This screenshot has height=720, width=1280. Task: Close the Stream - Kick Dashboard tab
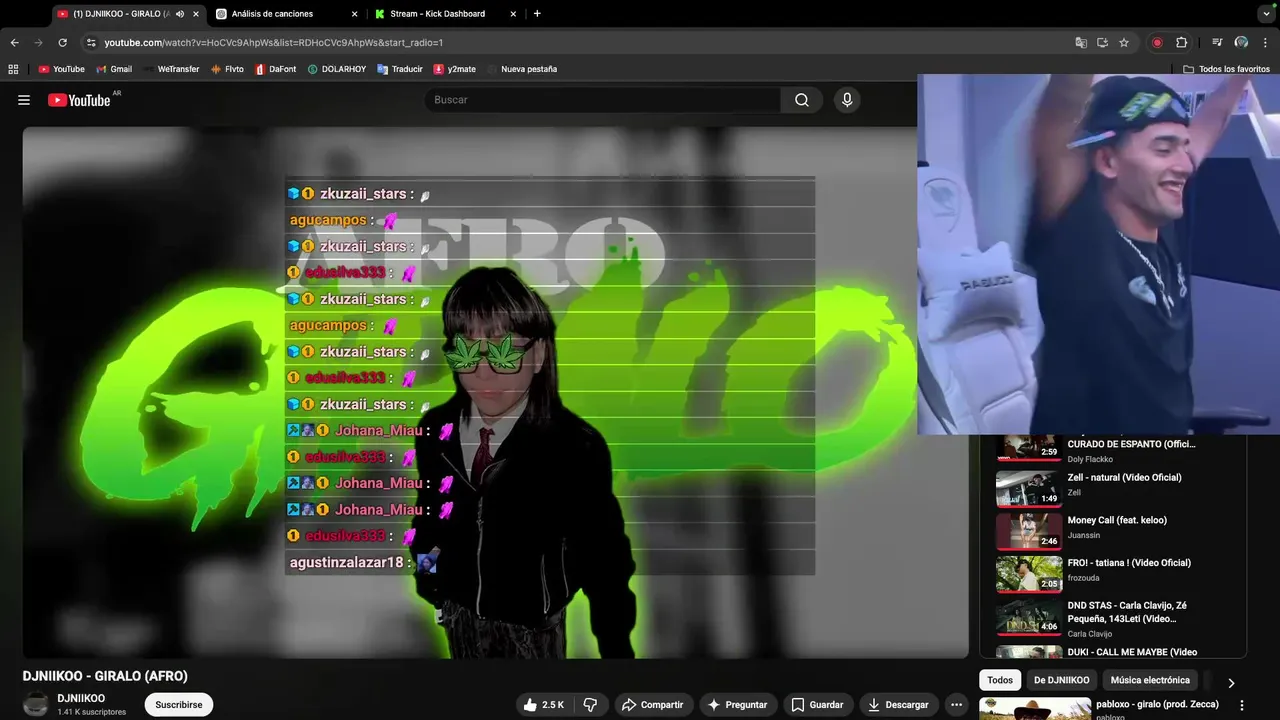coord(514,14)
